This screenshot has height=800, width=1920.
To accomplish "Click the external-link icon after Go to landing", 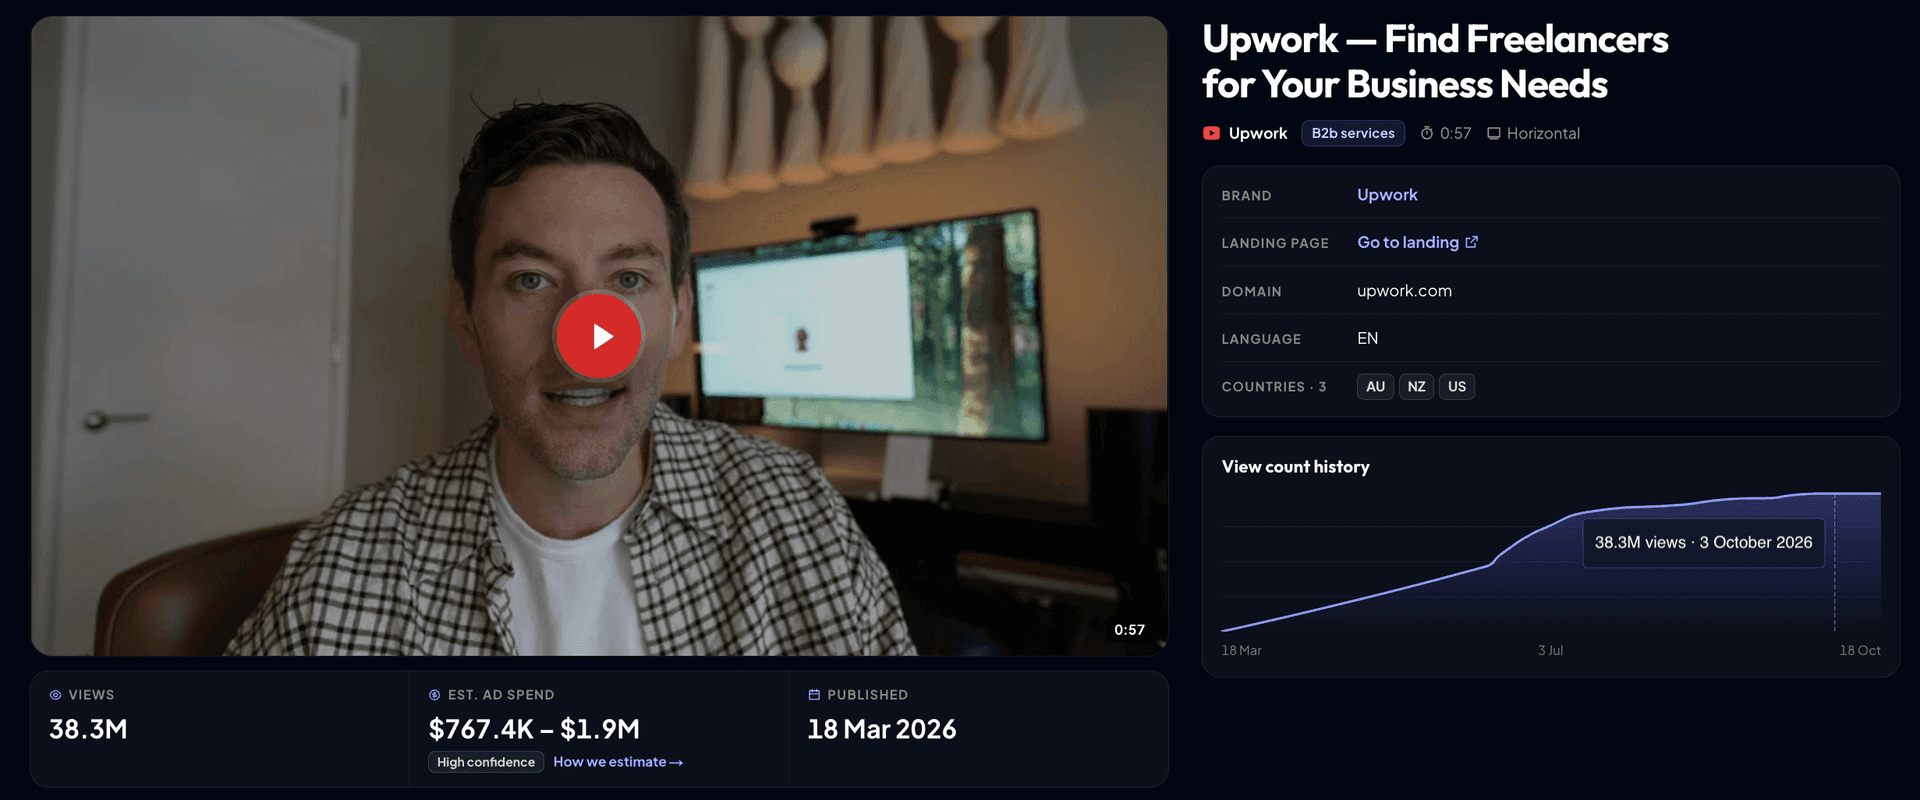I will pyautogui.click(x=1471, y=242).
